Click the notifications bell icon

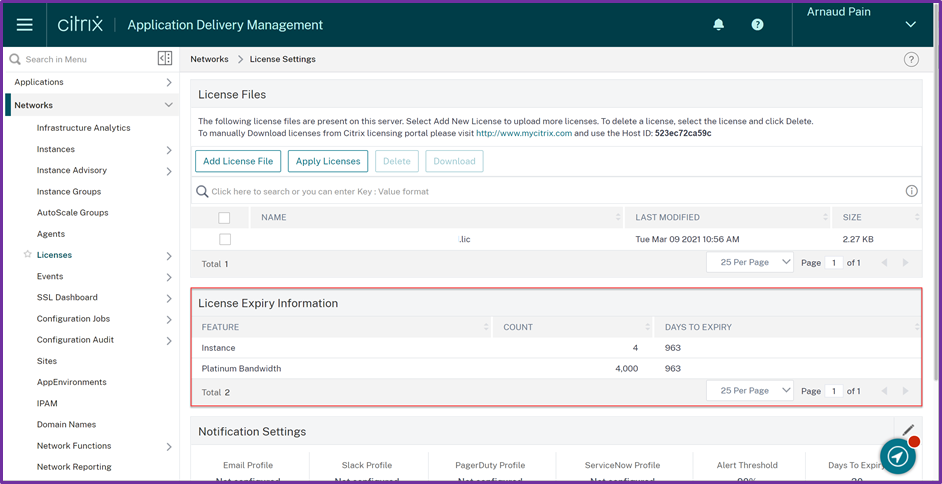click(x=718, y=25)
